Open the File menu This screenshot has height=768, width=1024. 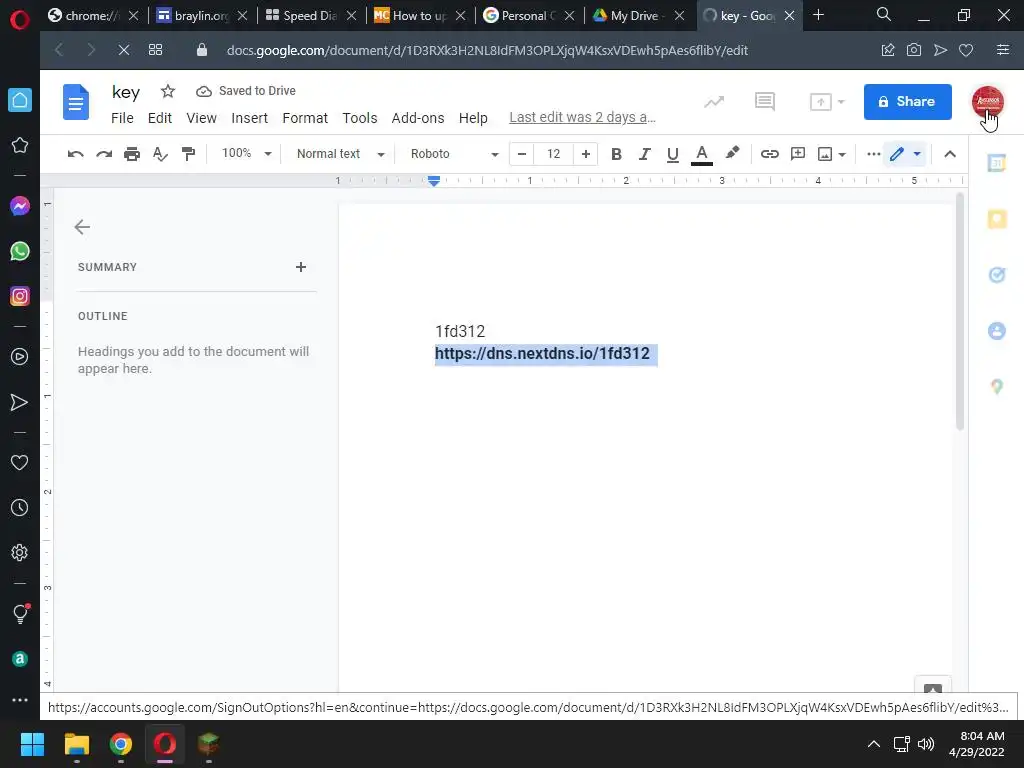(x=122, y=118)
